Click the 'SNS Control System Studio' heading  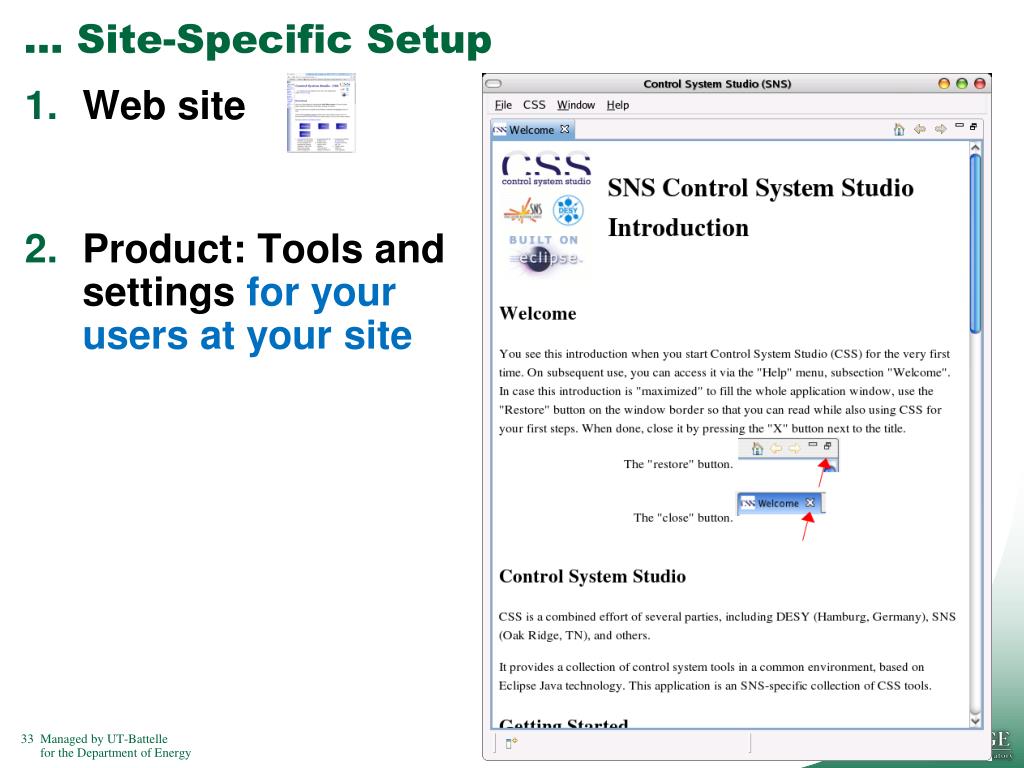pyautogui.click(x=760, y=188)
